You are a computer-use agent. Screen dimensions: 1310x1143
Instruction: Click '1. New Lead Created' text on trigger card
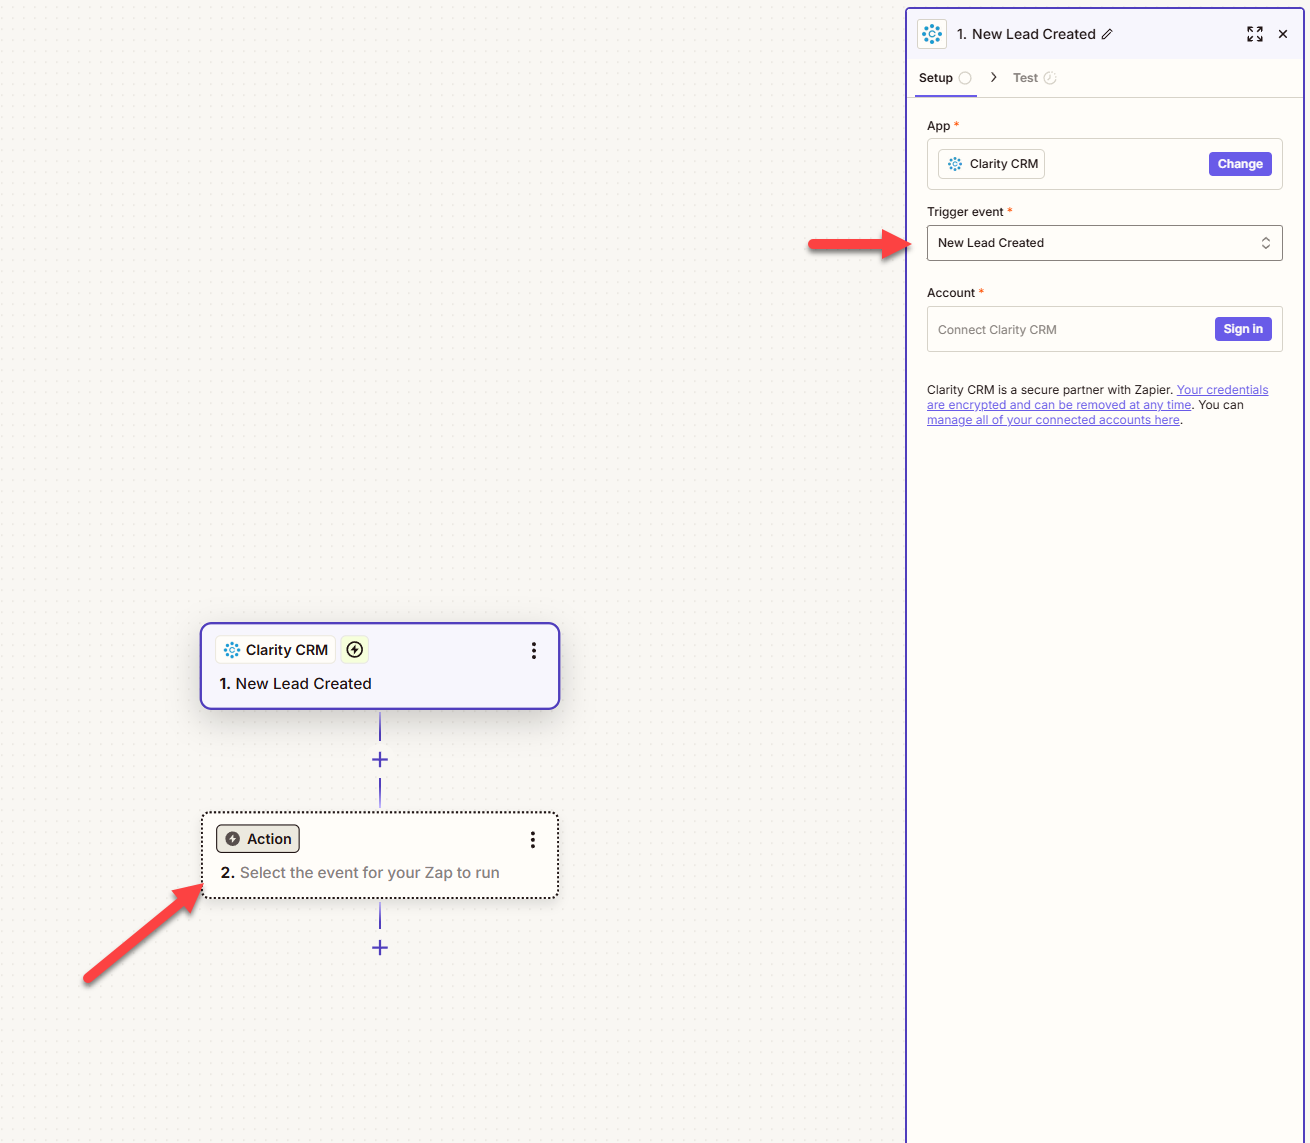(296, 684)
